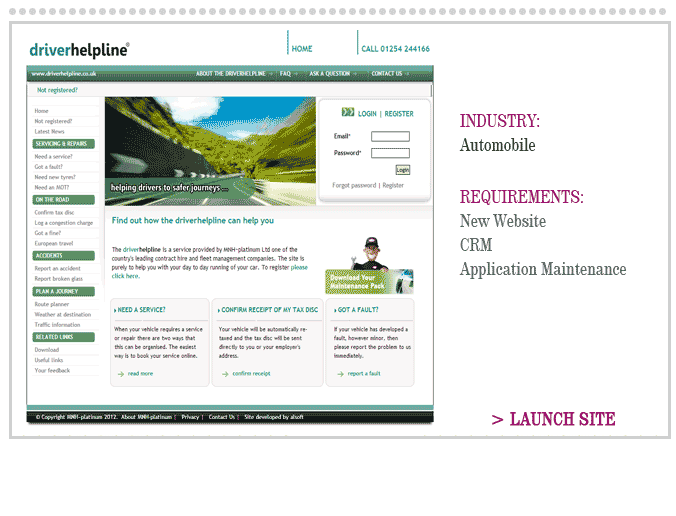
Task: Select Contact Us in the green navigation bar
Action: pos(387,73)
